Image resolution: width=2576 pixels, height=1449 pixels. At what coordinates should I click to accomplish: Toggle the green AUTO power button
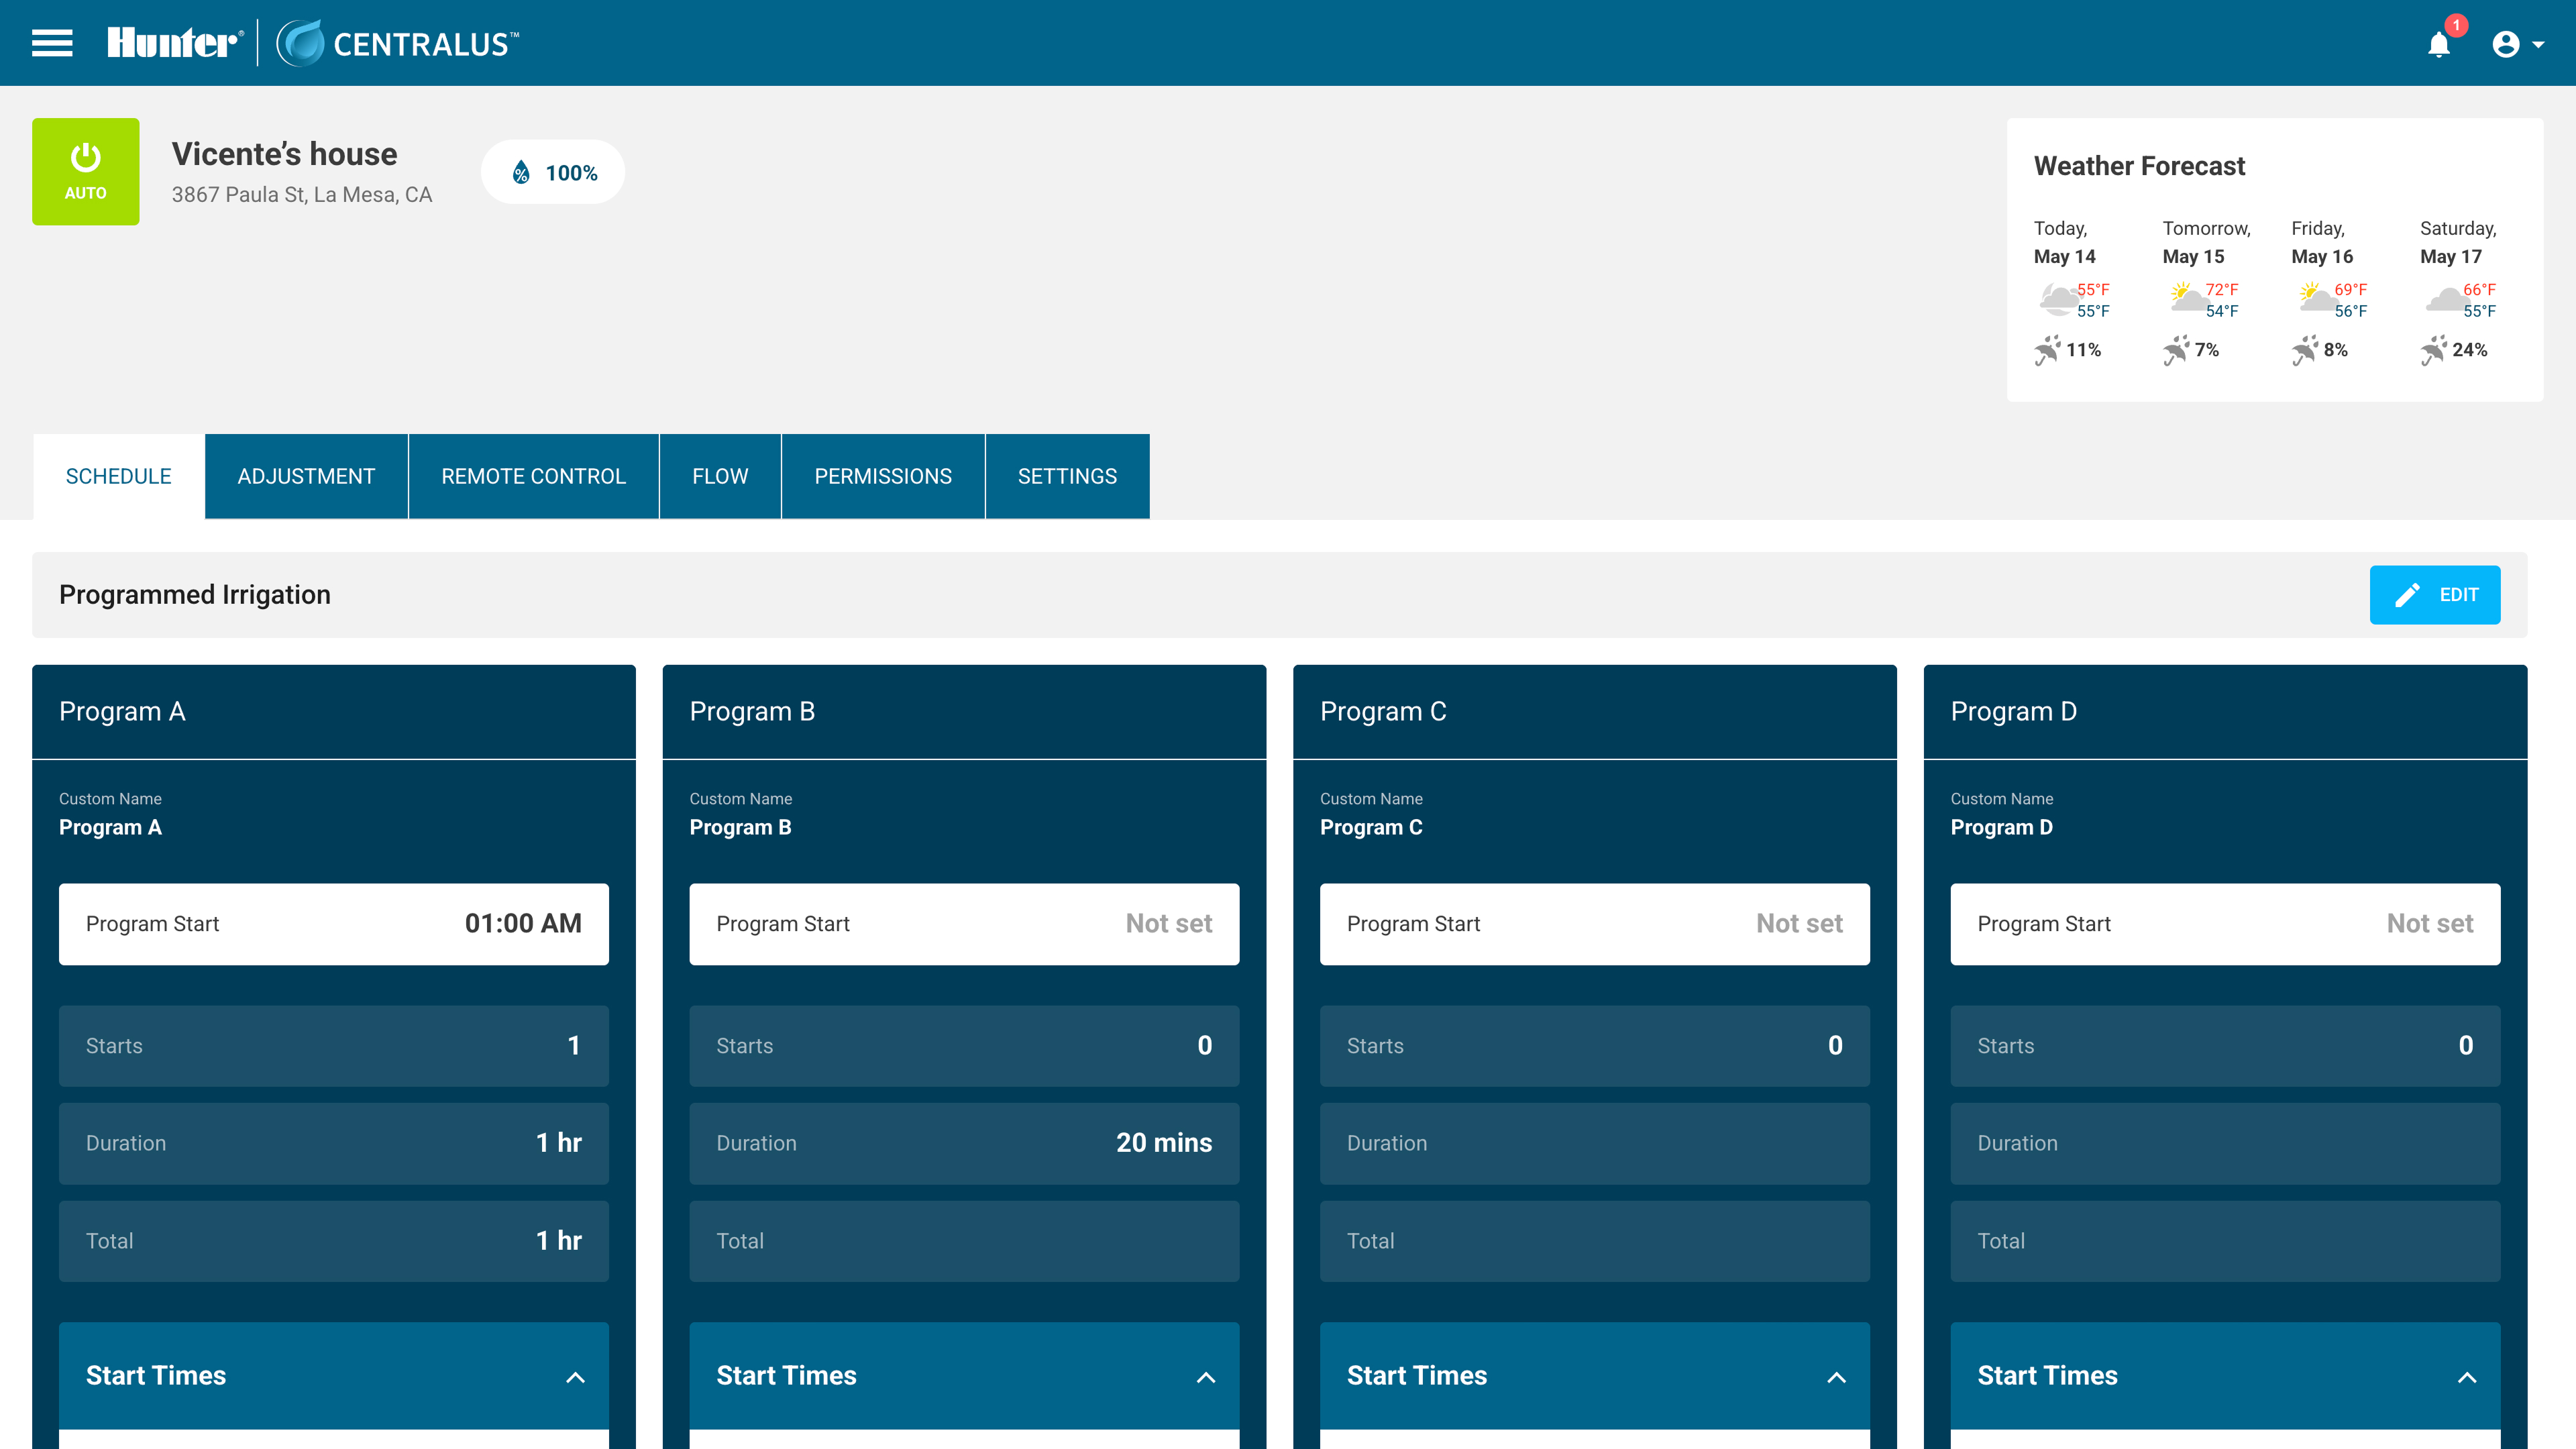(86, 171)
